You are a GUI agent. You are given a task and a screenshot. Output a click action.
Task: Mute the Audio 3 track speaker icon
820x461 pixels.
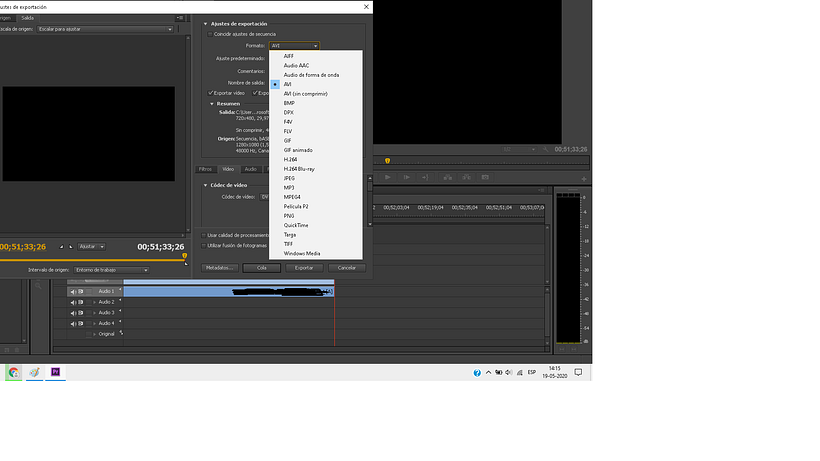click(x=73, y=313)
